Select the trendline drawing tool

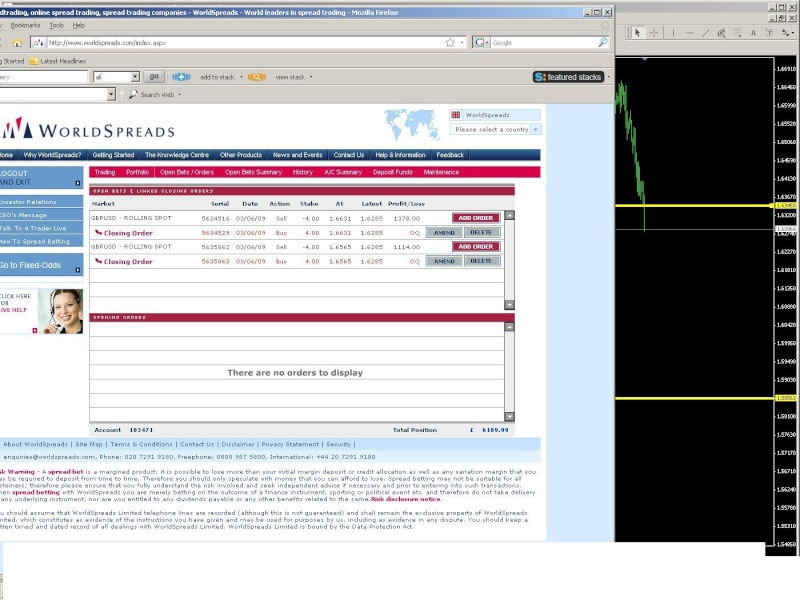coord(705,33)
